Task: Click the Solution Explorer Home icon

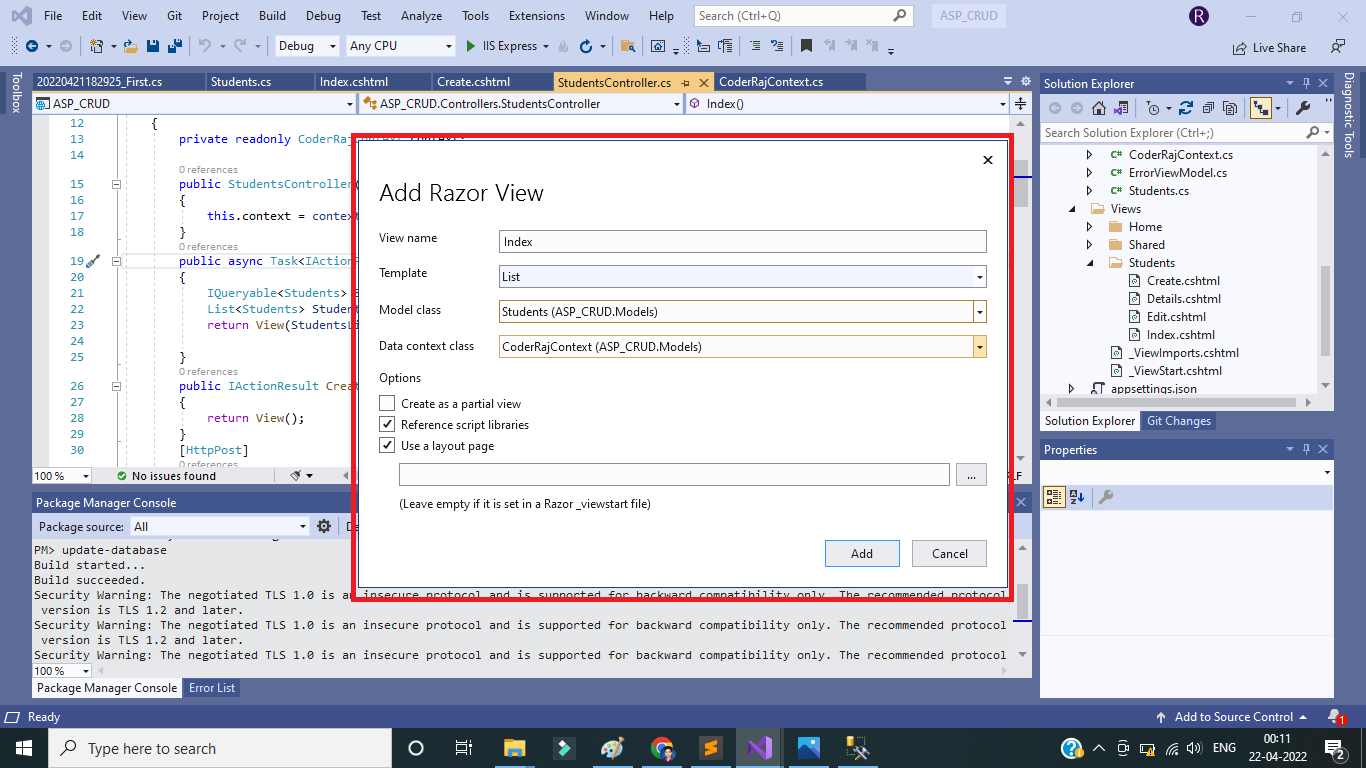Action: click(x=1098, y=108)
